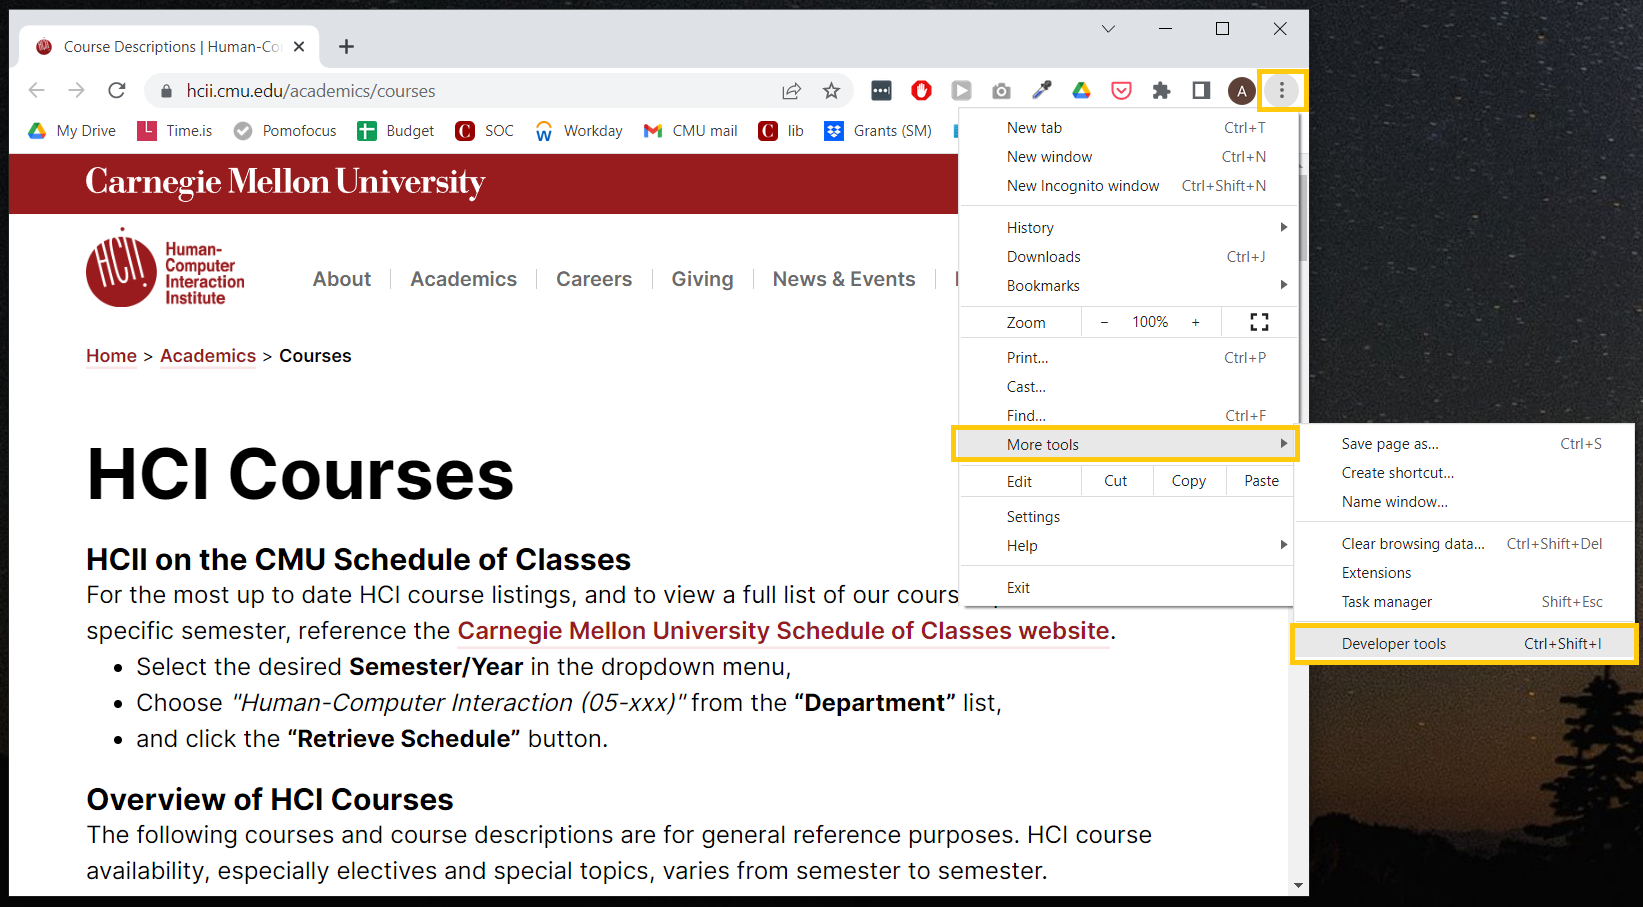Open a new tab with plus button
This screenshot has height=907, width=1643.
[x=346, y=47]
